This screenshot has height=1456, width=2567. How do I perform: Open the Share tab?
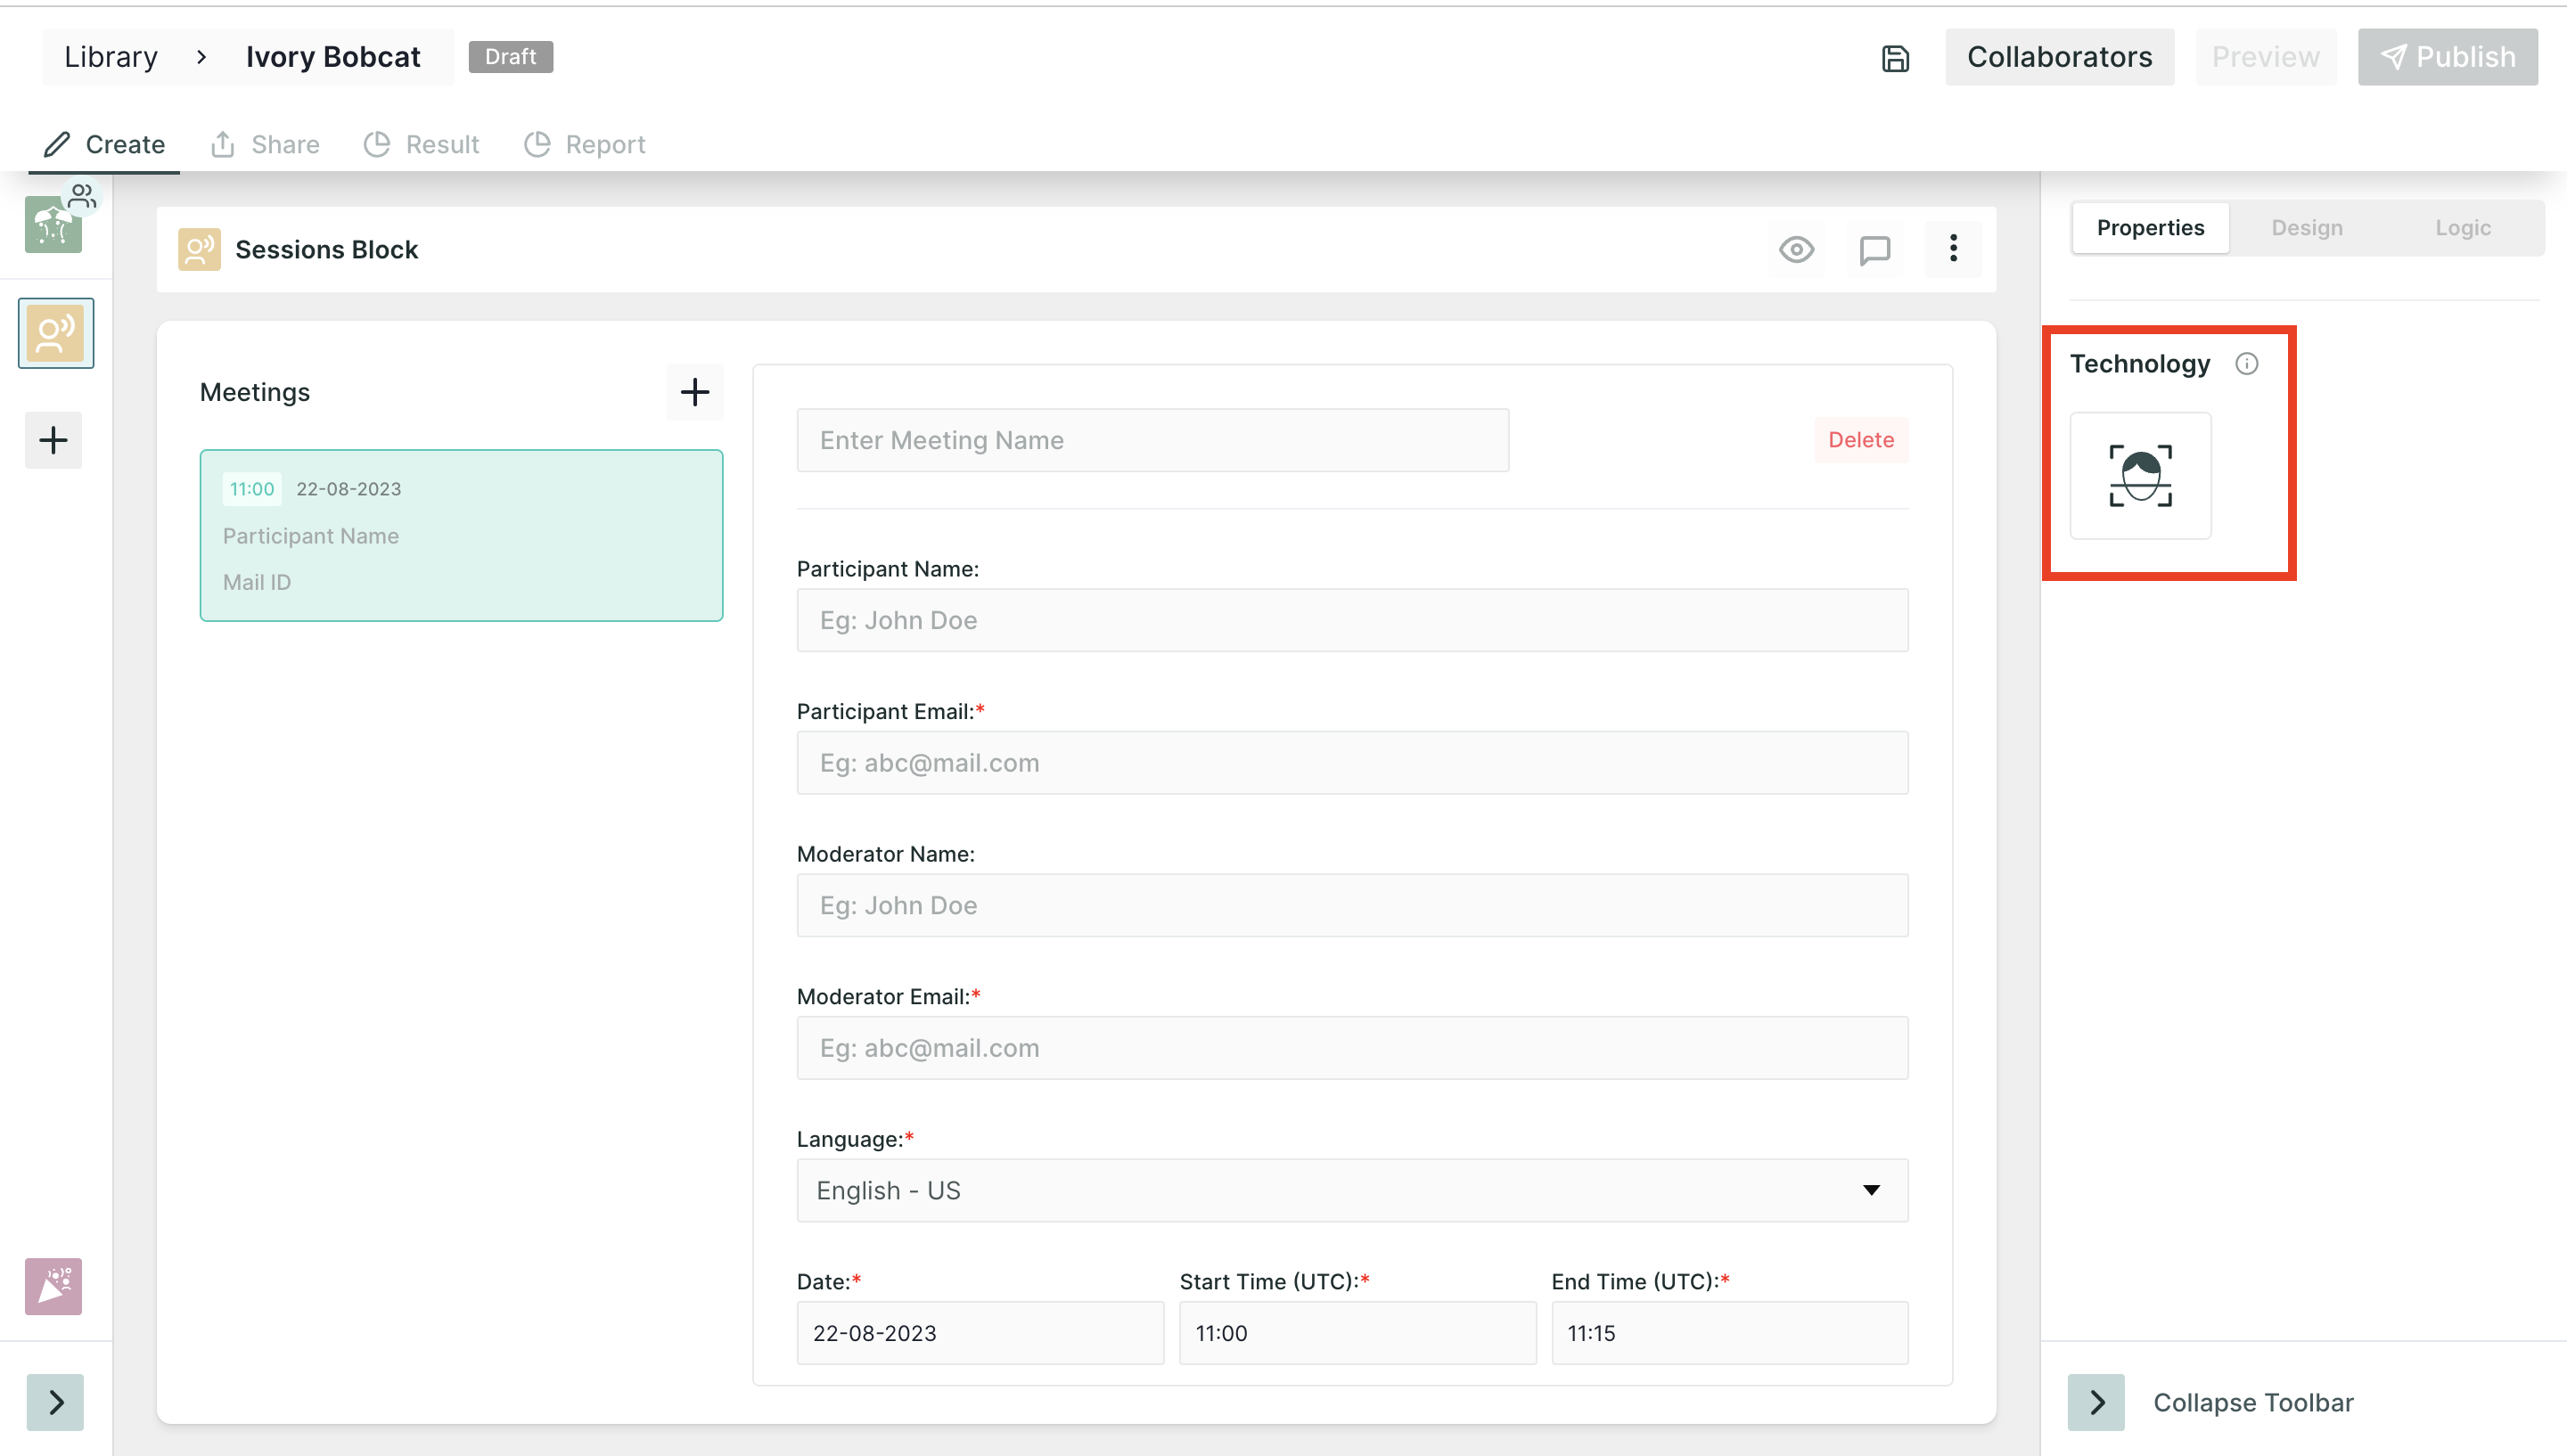pos(265,144)
